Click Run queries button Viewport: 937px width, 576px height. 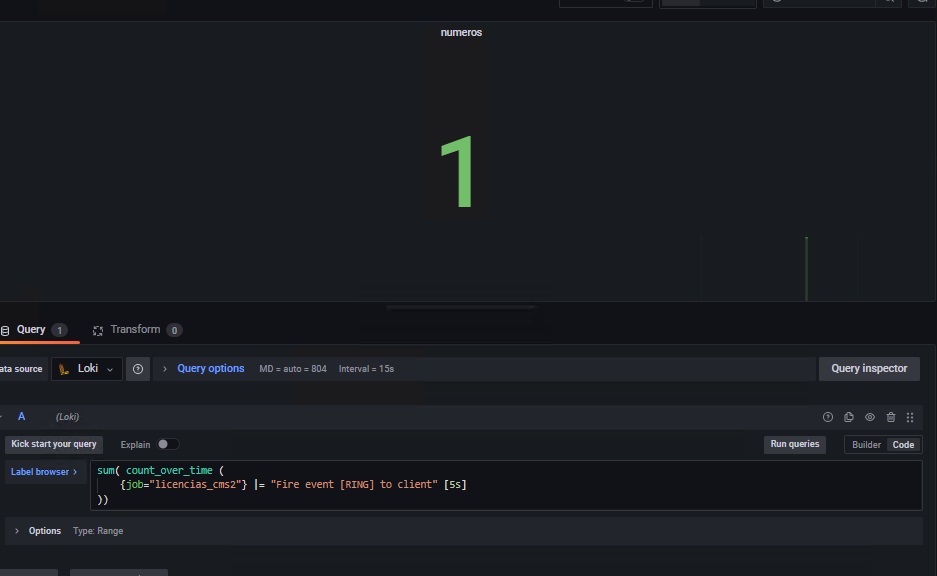pyautogui.click(x=794, y=444)
